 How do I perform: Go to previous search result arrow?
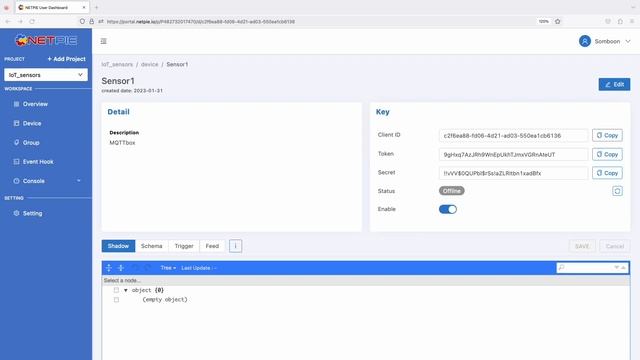pos(623,268)
